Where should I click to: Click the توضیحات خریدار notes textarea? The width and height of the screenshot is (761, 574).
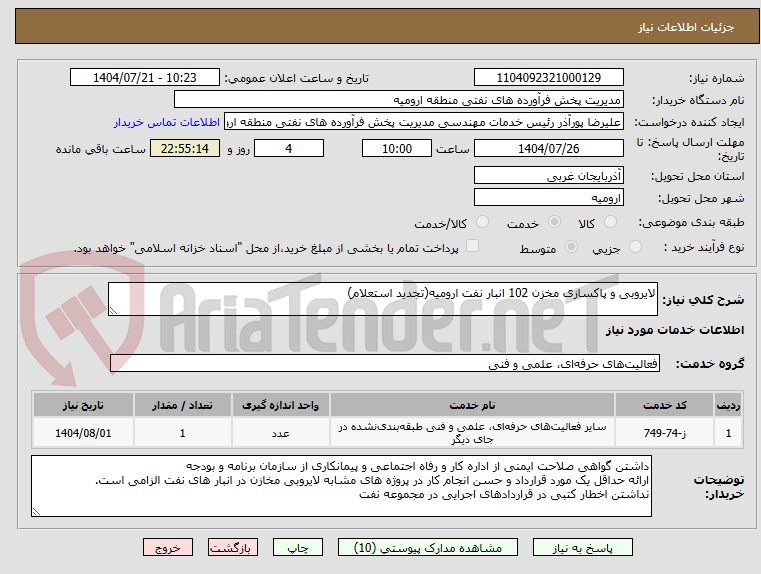[x=341, y=486]
